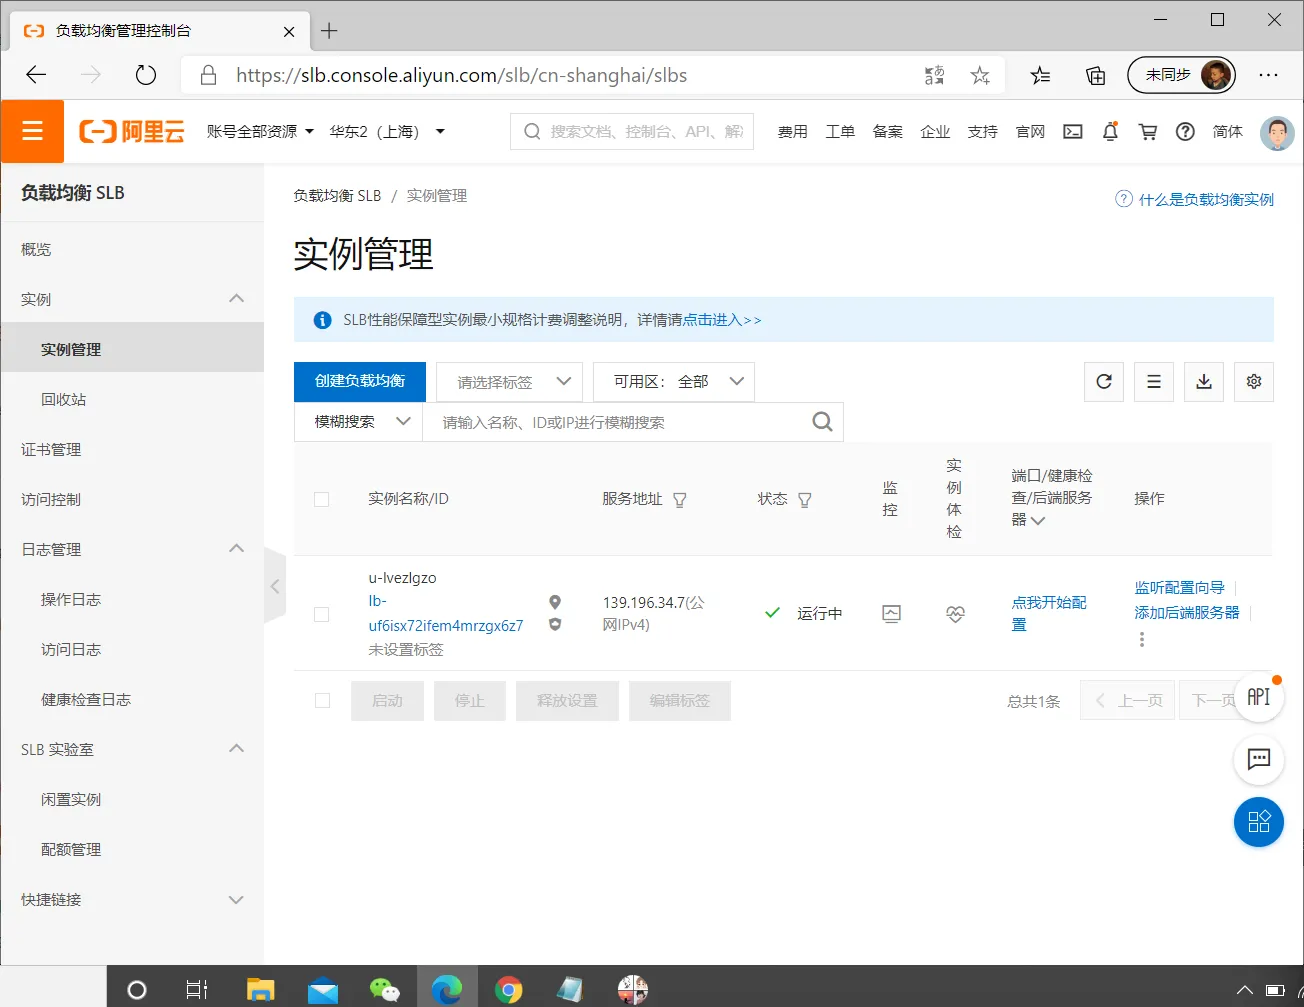Expand account all resources dropdown
Screen dimensions: 1304x1007
coord(260,131)
